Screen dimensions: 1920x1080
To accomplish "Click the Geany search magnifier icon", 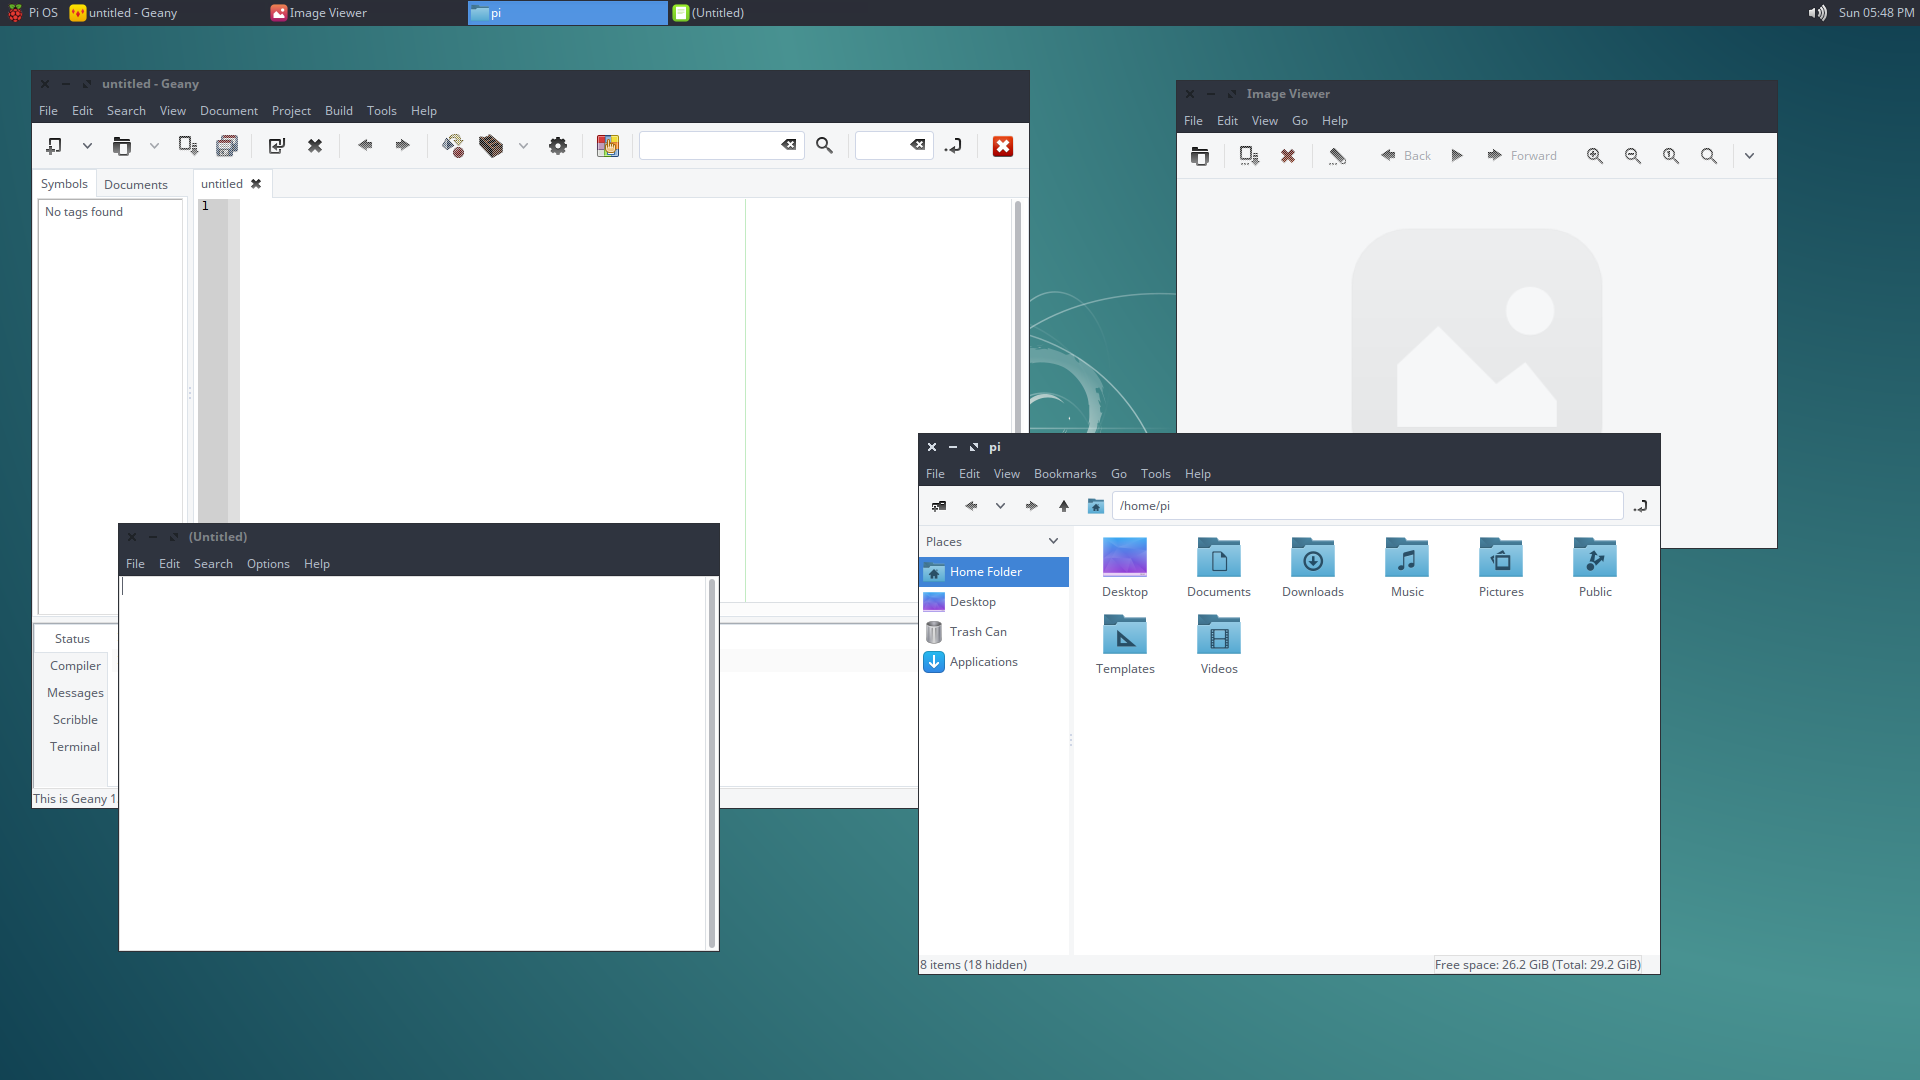I will (824, 146).
